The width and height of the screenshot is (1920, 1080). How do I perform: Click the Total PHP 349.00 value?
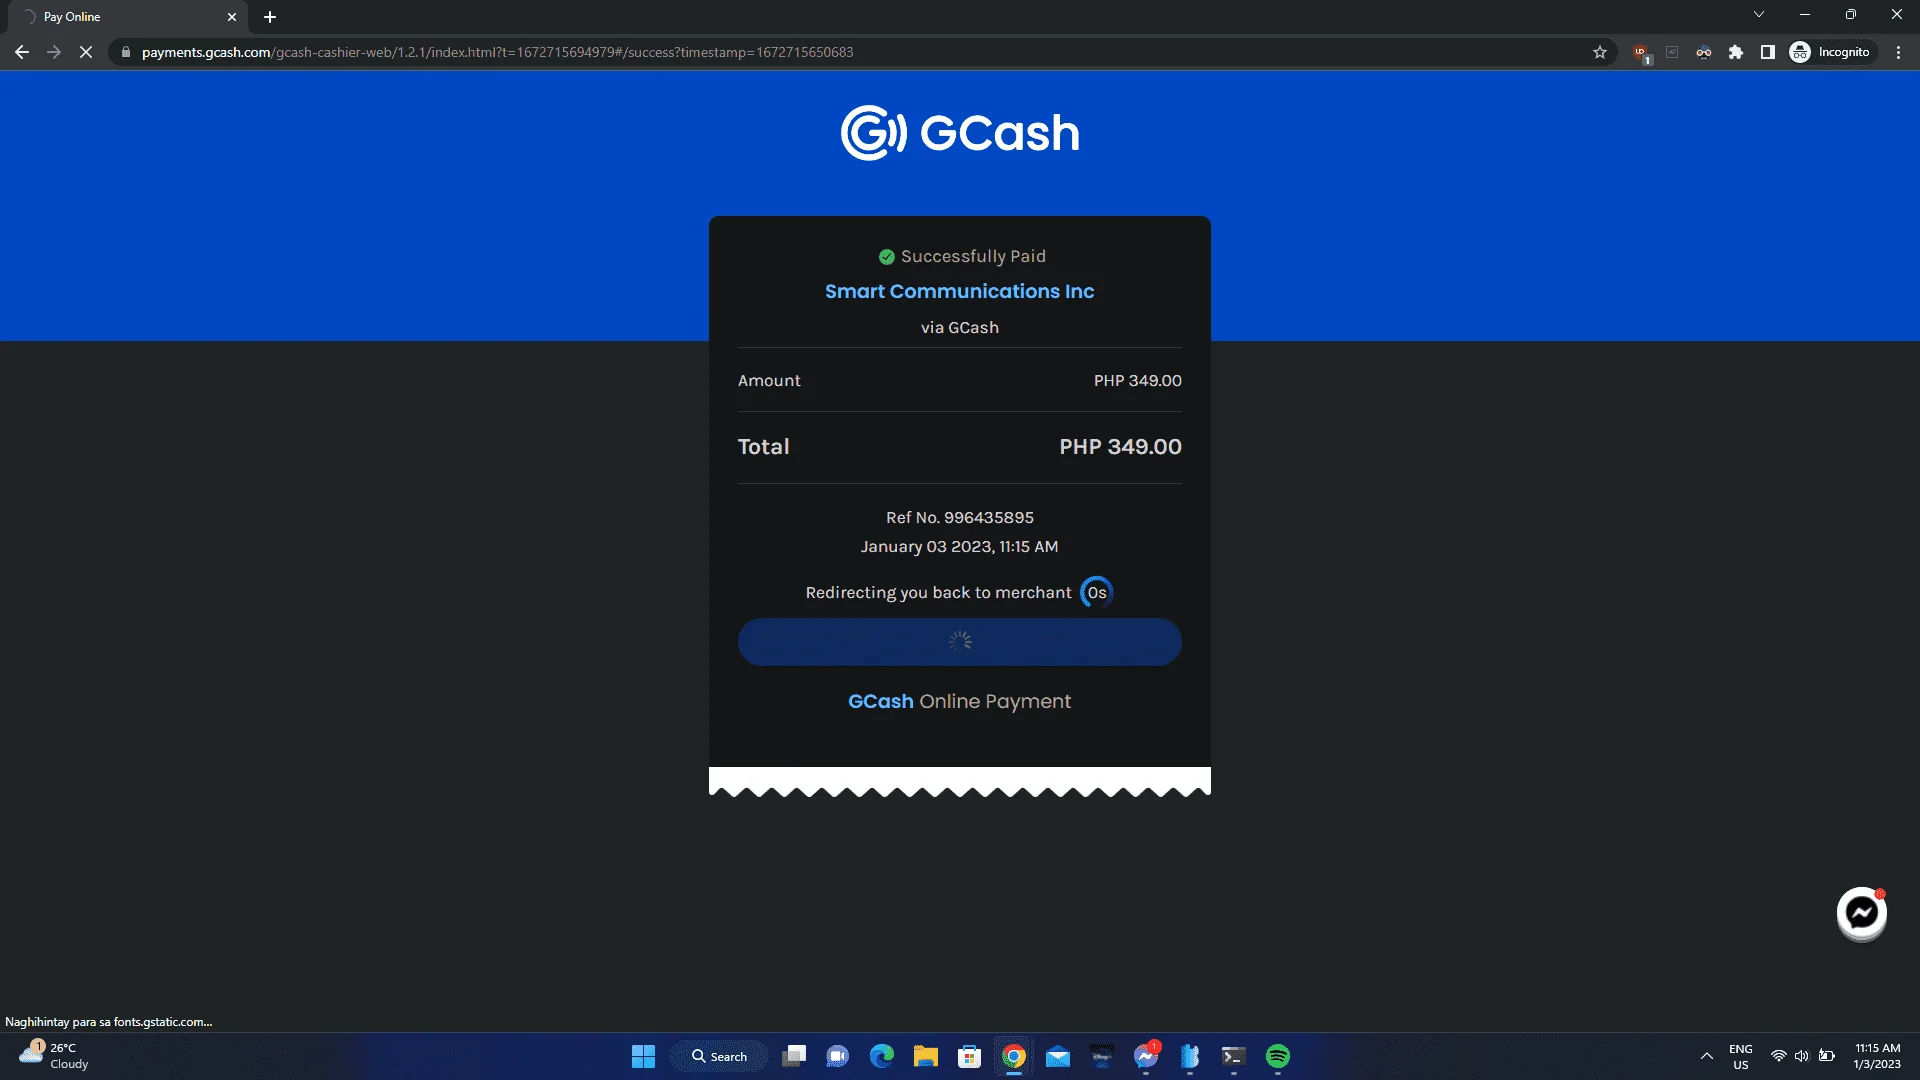coord(1120,447)
